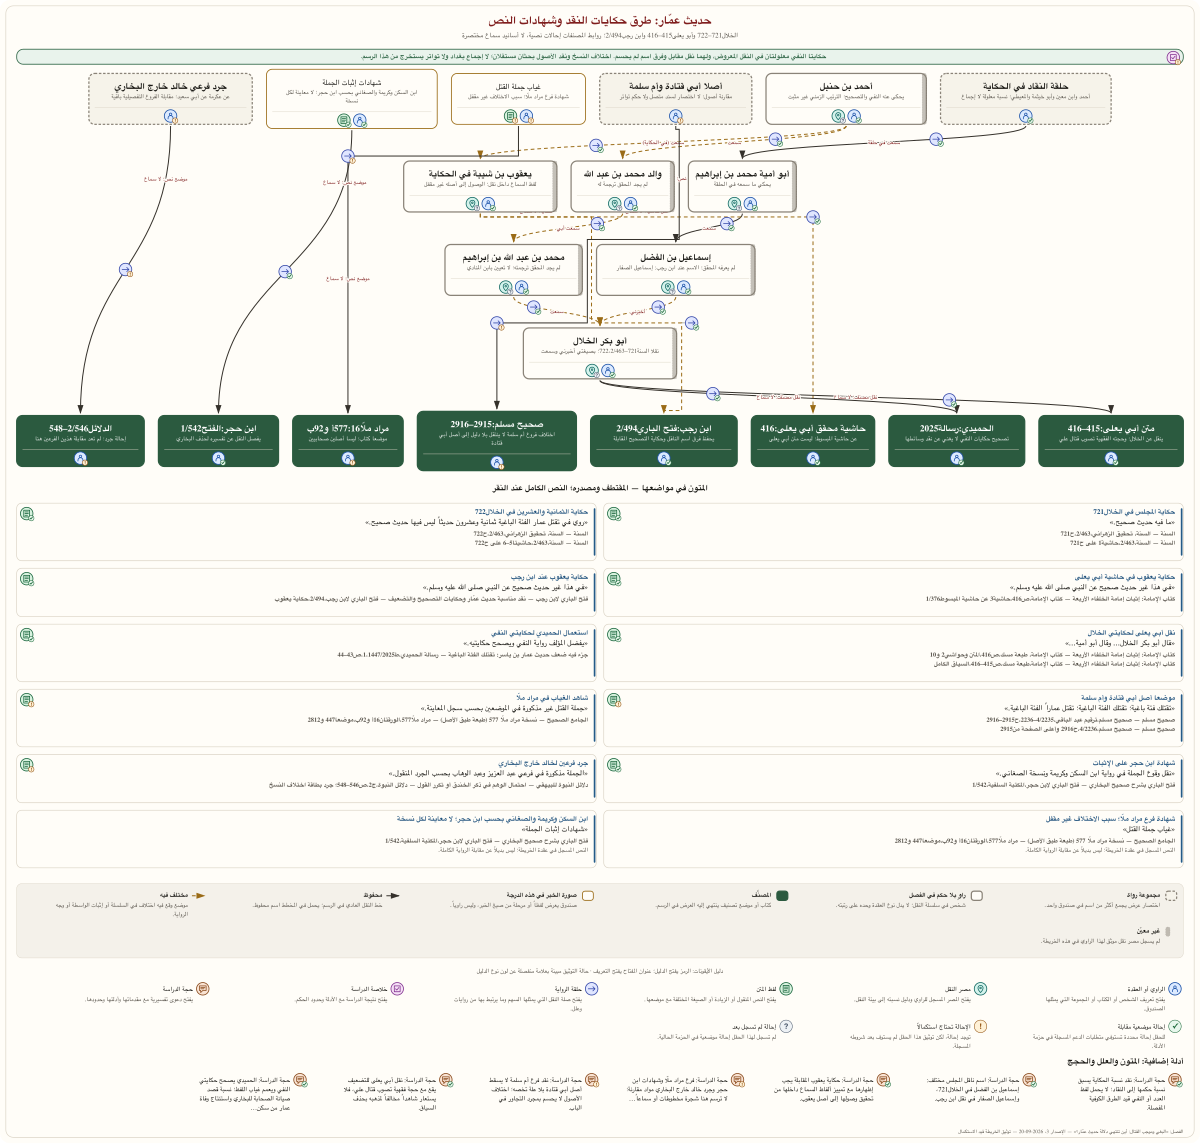Click خلاصة الدراسة purple icon in legend
The width and height of the screenshot is (1200, 1144).
pos(398,989)
